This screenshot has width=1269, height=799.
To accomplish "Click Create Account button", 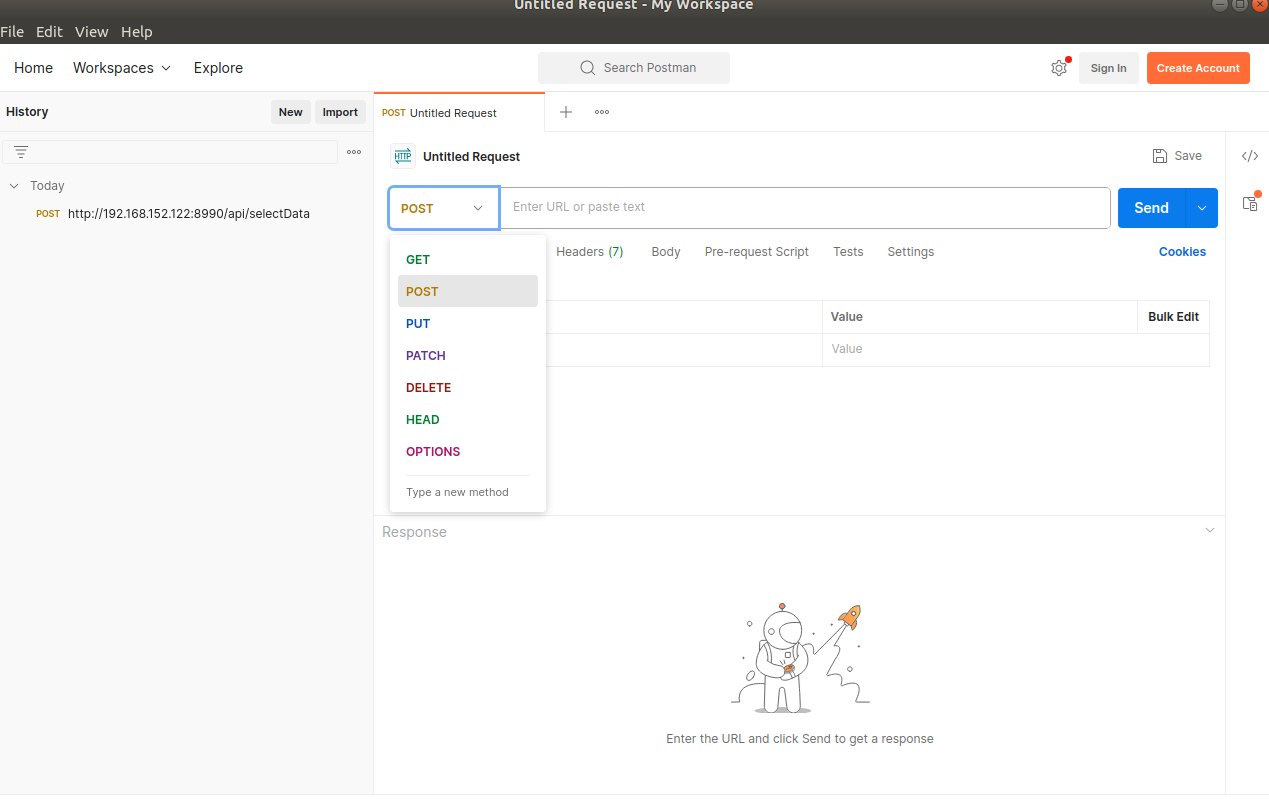I will tap(1198, 68).
